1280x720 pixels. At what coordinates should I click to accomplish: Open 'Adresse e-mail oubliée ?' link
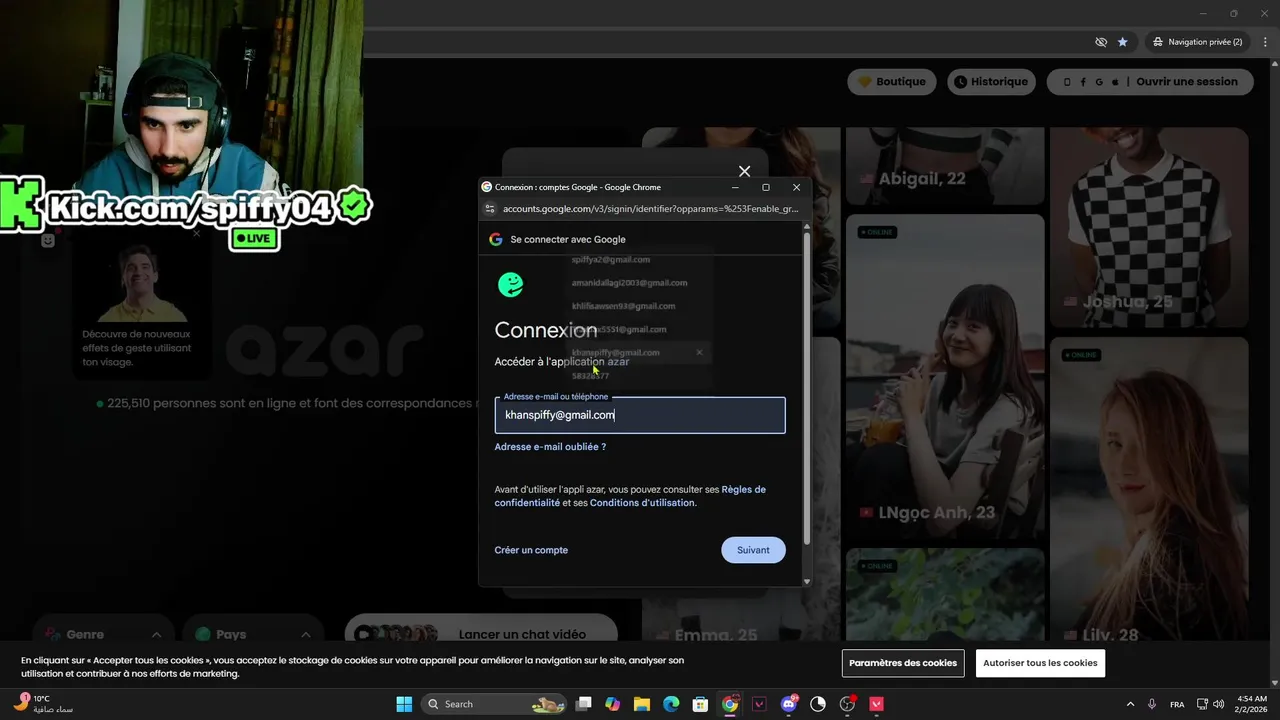pyautogui.click(x=550, y=447)
